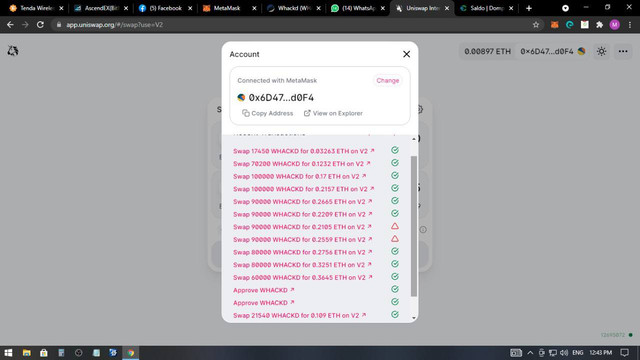Open a new browser tab
Viewport: 640px width, 360px height.
529,8
